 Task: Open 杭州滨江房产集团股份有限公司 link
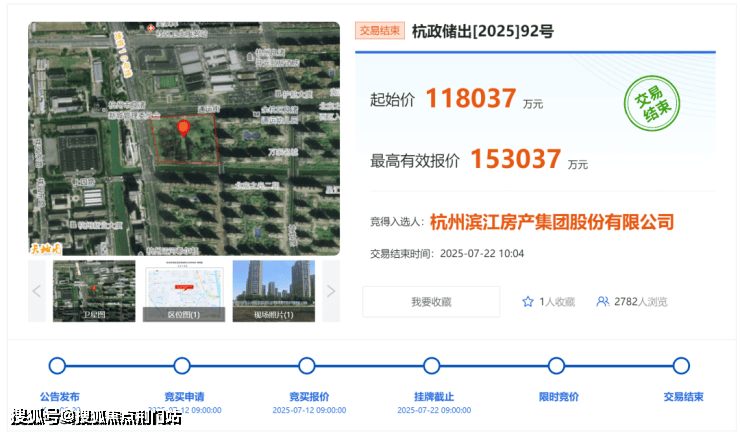coord(552,222)
